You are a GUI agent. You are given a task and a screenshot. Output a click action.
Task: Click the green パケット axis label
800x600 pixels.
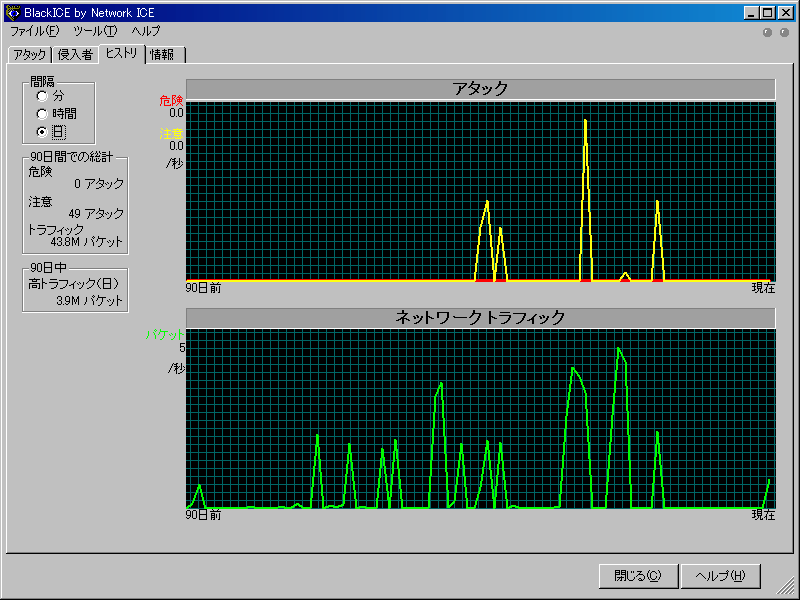165,335
